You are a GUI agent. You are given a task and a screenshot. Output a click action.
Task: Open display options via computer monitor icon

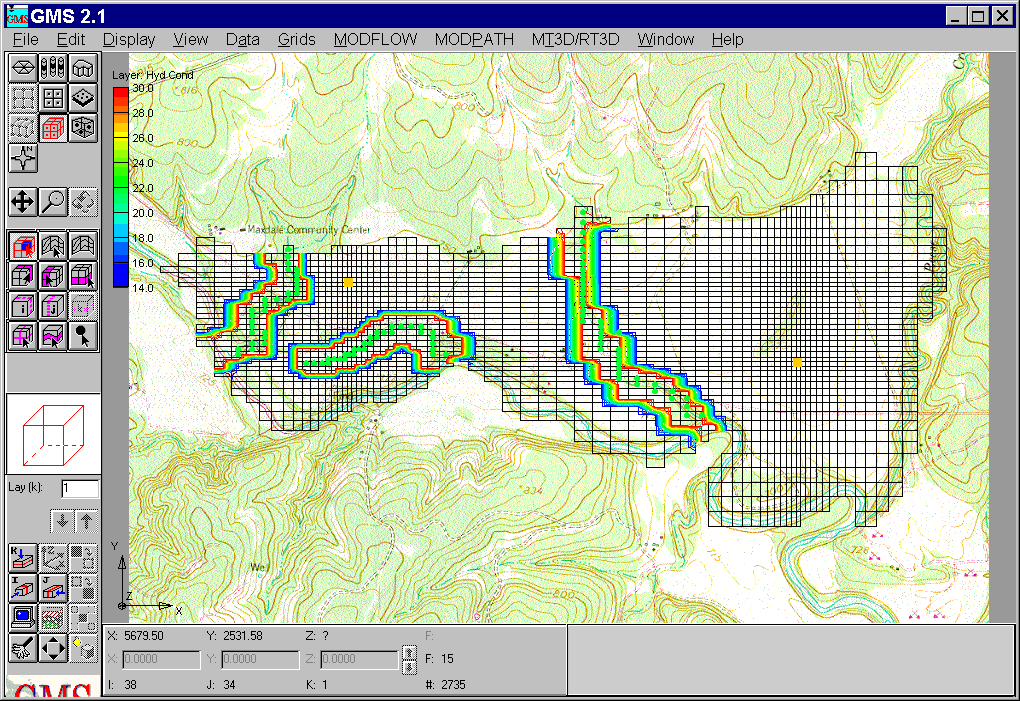pyautogui.click(x=23, y=618)
